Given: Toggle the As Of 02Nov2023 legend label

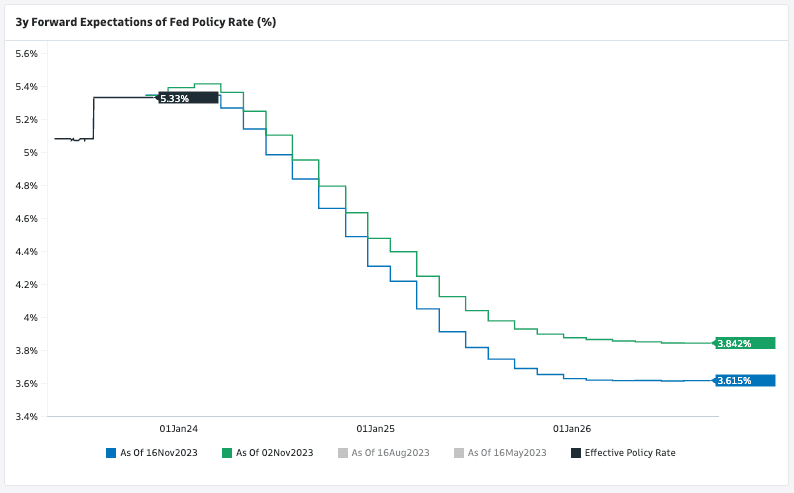Looking at the screenshot, I should click(x=274, y=453).
